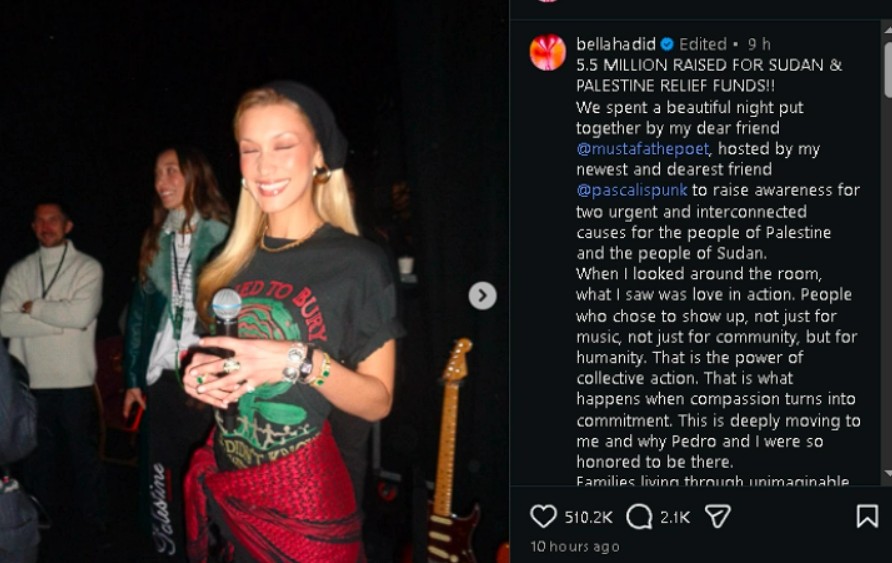892x563 pixels.
Task: Visit the @mustafathepoet mention
Action: [643, 149]
